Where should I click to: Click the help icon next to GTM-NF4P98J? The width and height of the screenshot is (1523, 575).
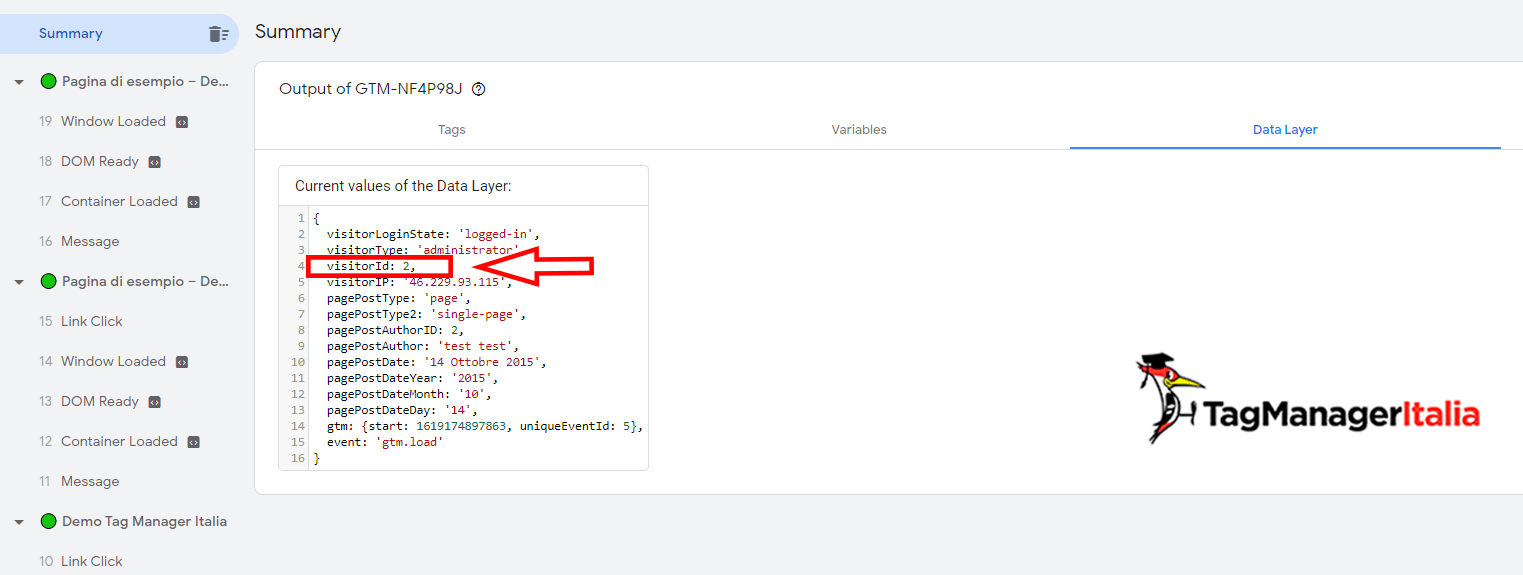479,89
